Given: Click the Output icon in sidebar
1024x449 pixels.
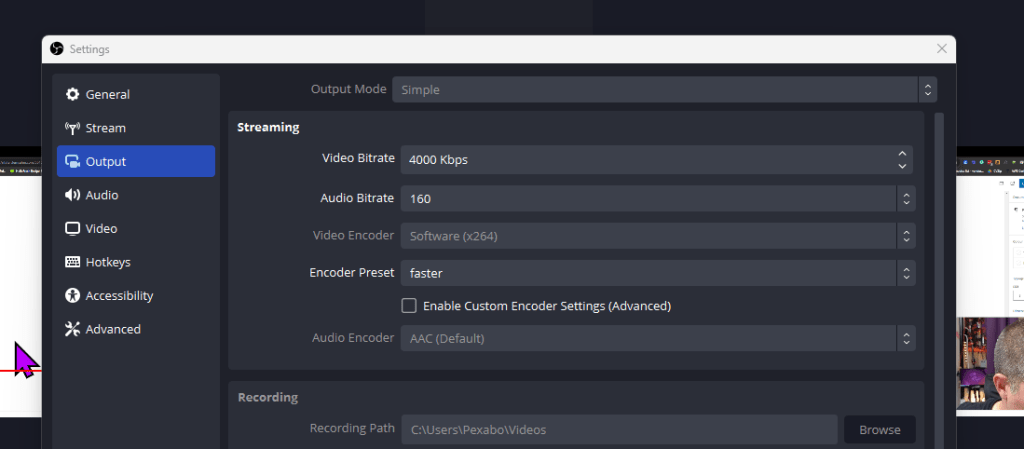Looking at the screenshot, I should click(x=72, y=161).
